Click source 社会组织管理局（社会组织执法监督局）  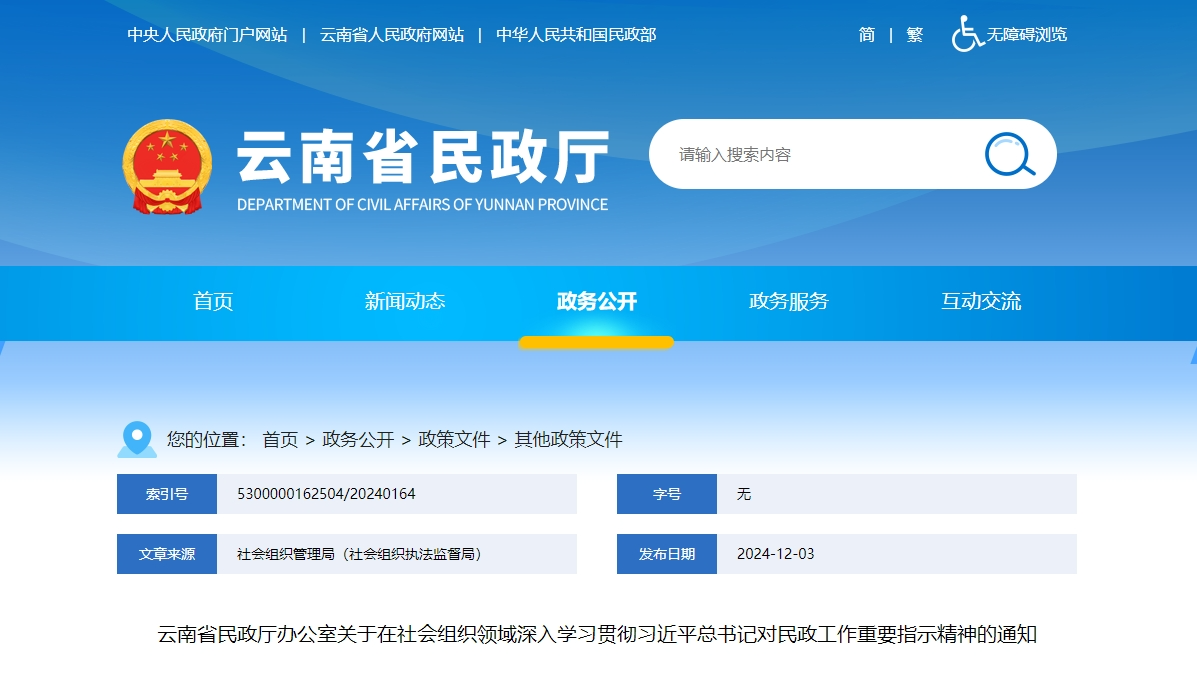[x=360, y=554]
